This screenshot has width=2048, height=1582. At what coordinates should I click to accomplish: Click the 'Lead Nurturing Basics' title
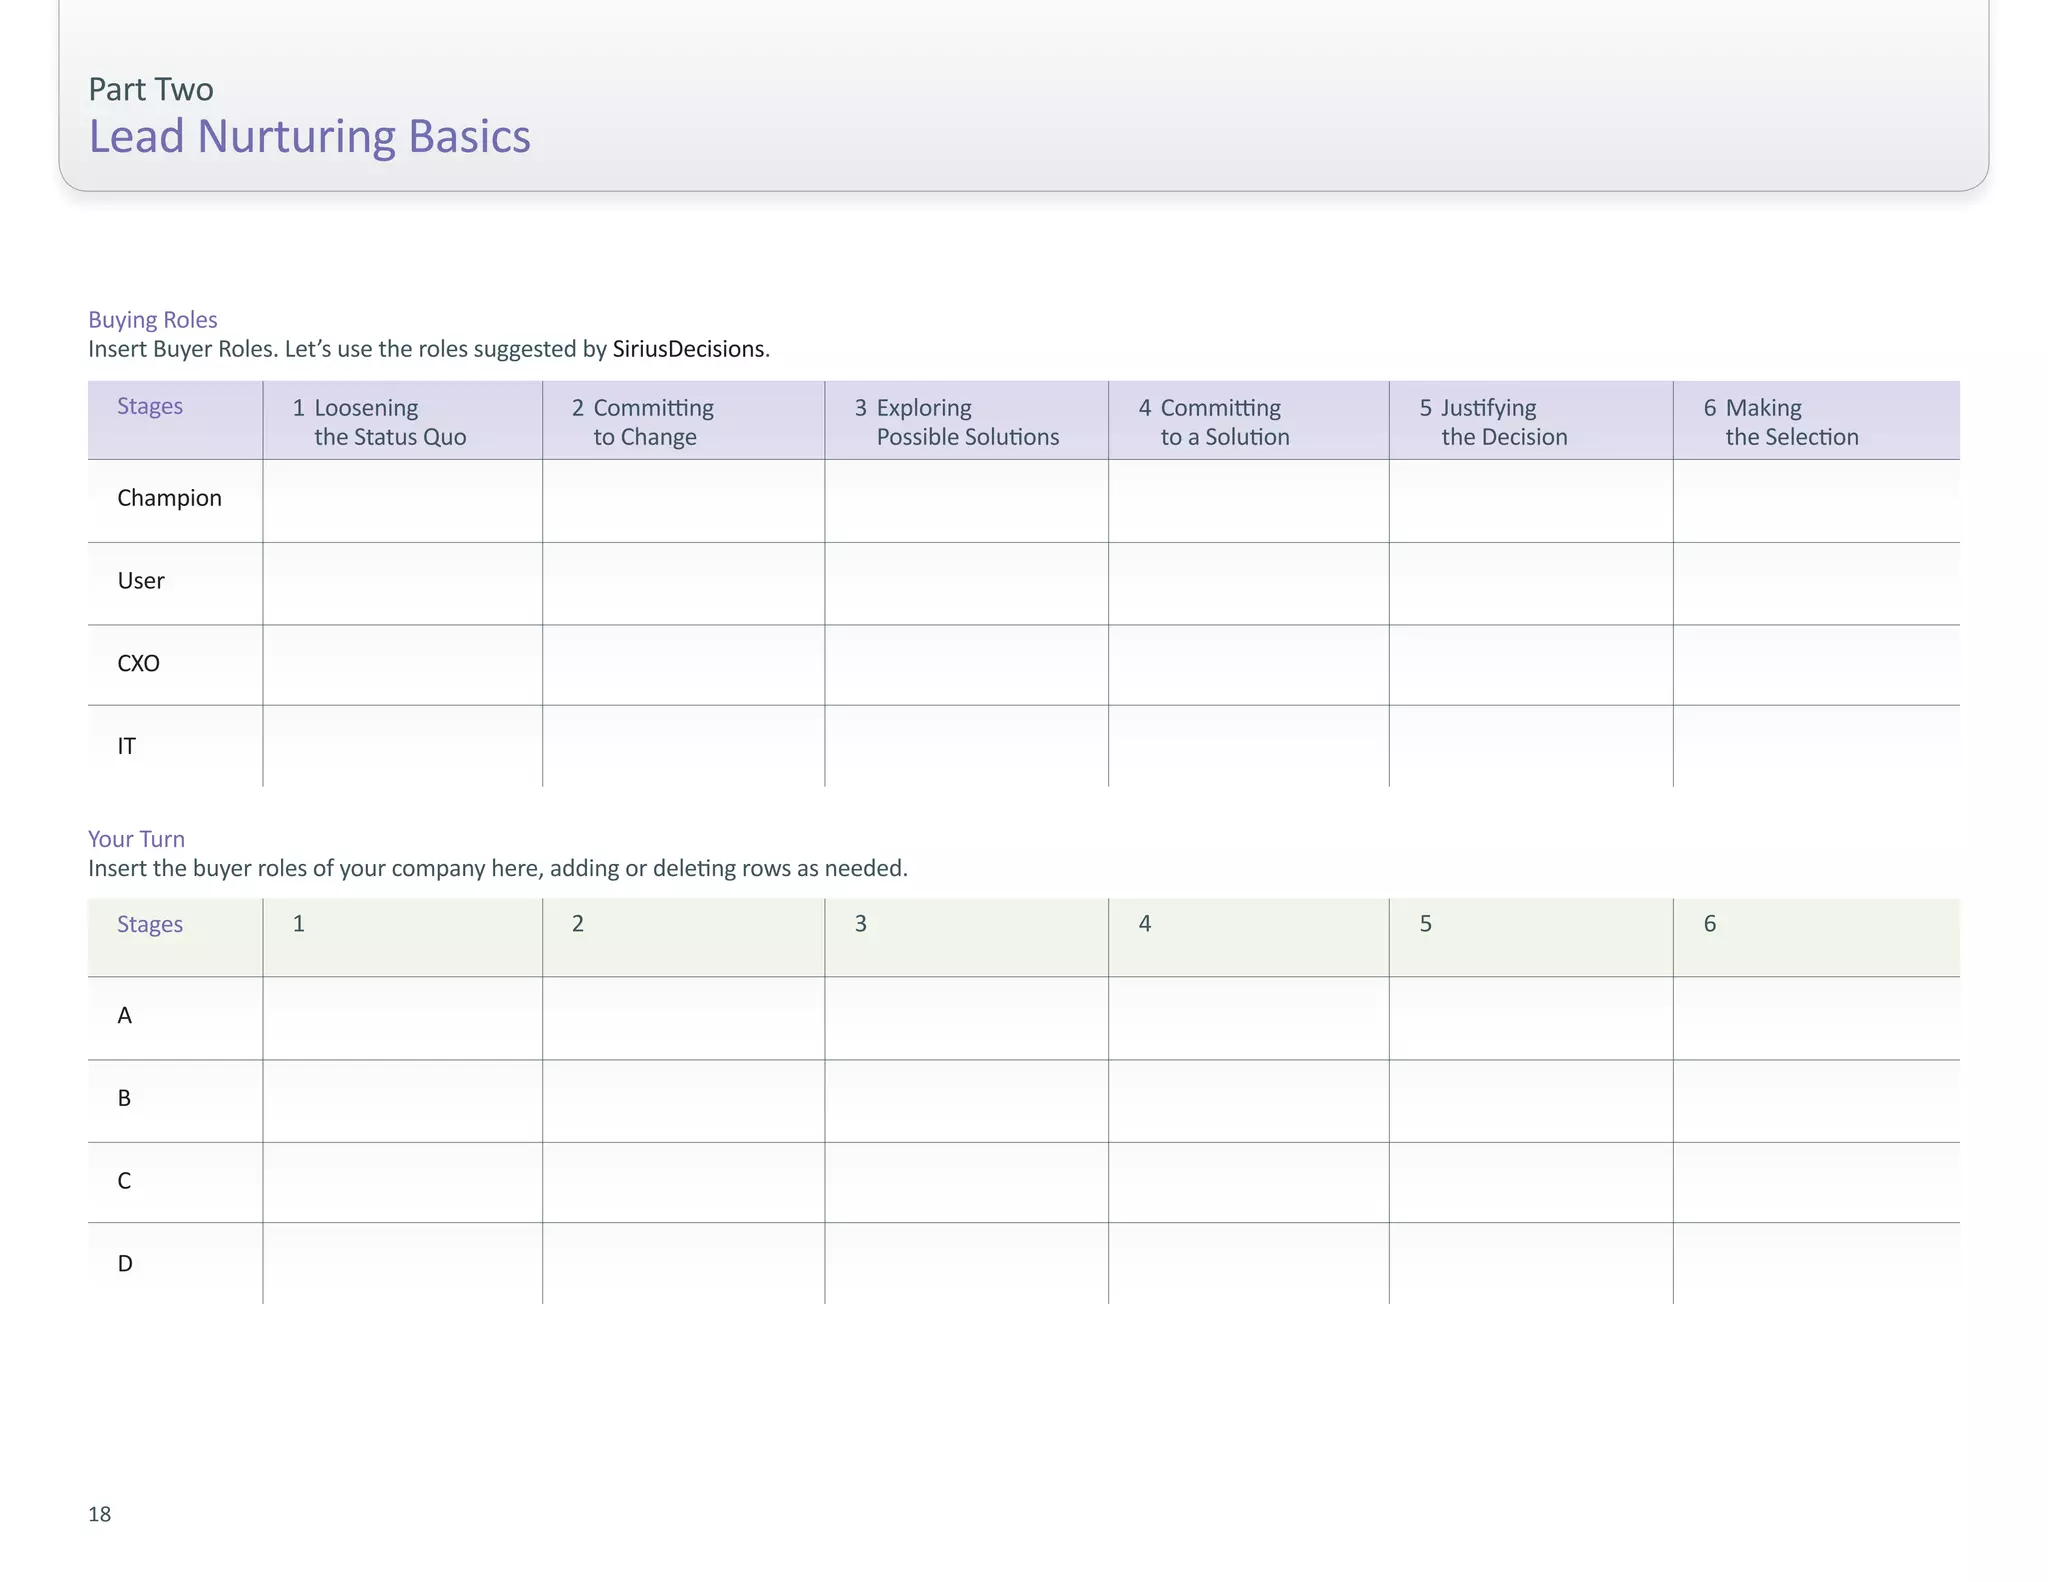coord(309,136)
